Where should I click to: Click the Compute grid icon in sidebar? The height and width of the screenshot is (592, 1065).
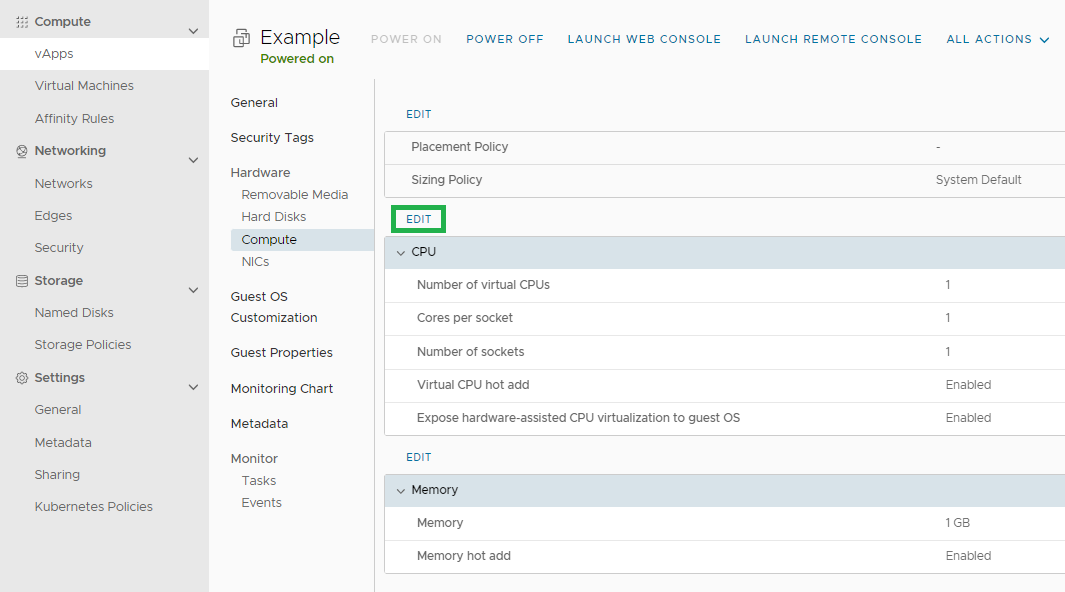[22, 22]
